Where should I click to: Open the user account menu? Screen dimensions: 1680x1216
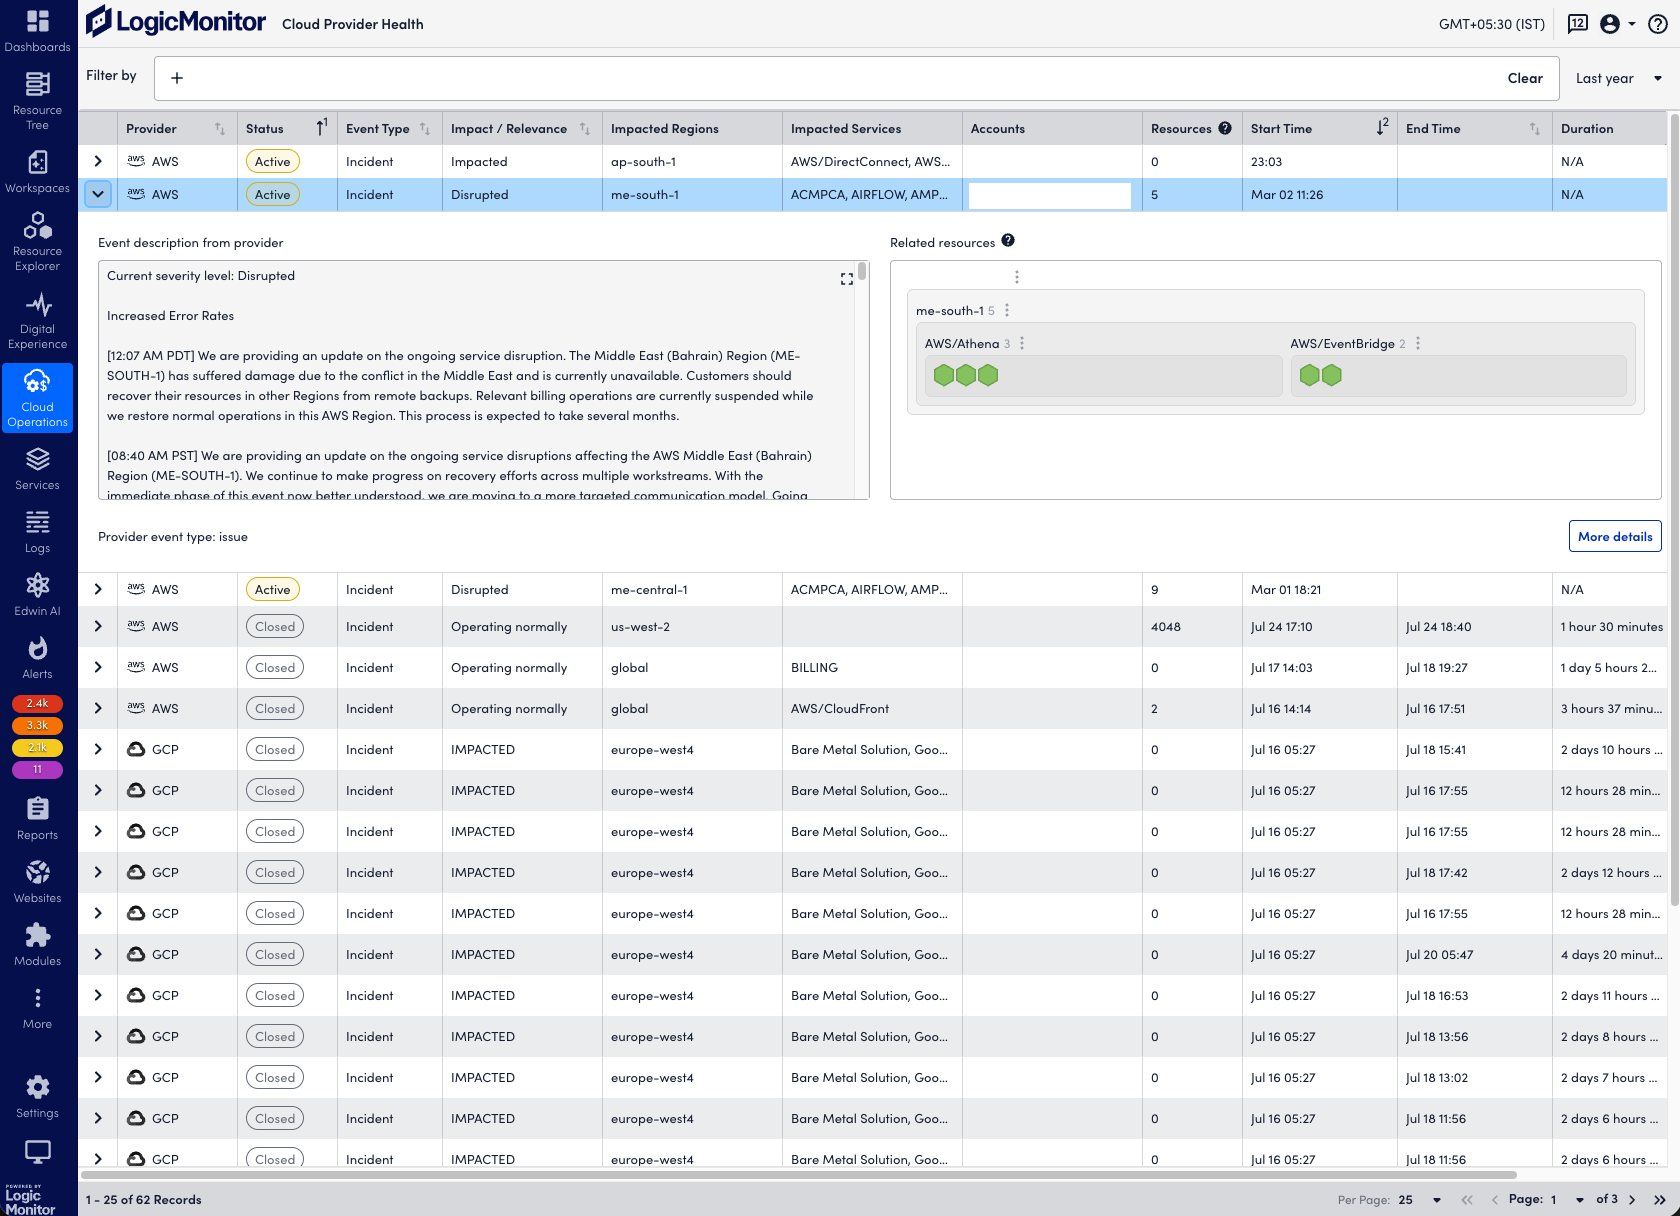pos(1617,24)
